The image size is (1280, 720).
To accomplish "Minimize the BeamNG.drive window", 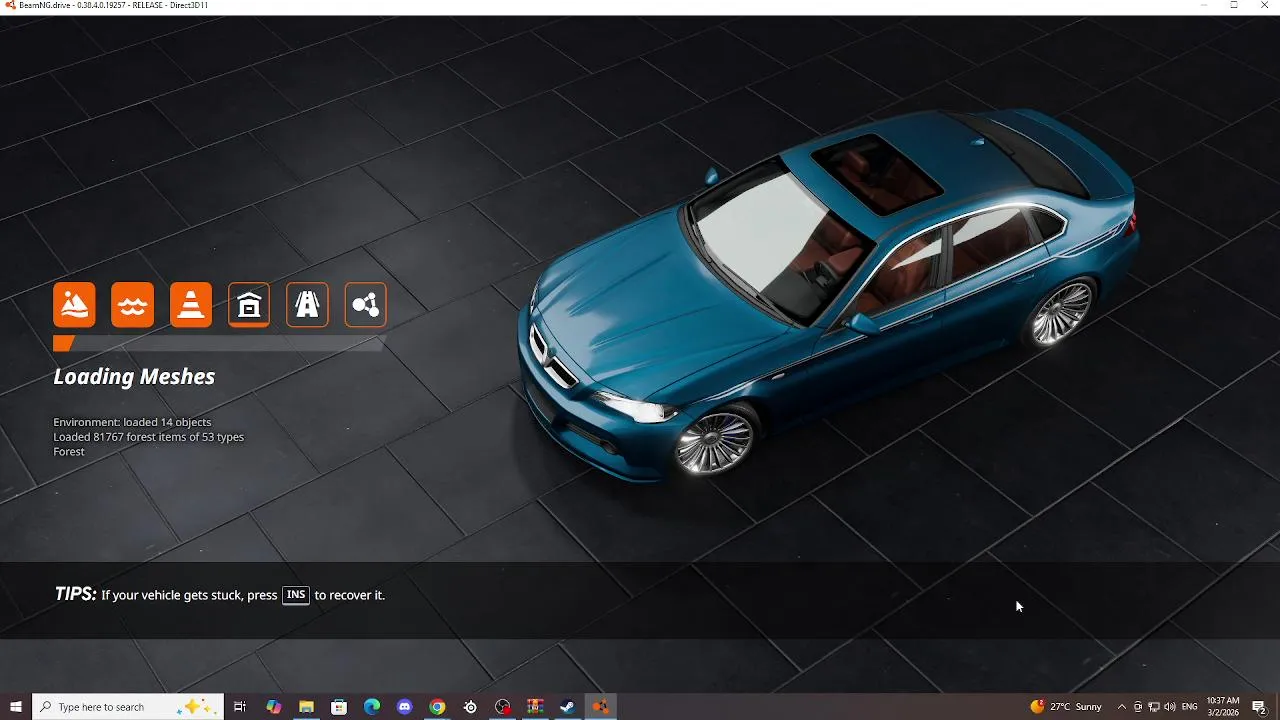I will coord(1203,6).
